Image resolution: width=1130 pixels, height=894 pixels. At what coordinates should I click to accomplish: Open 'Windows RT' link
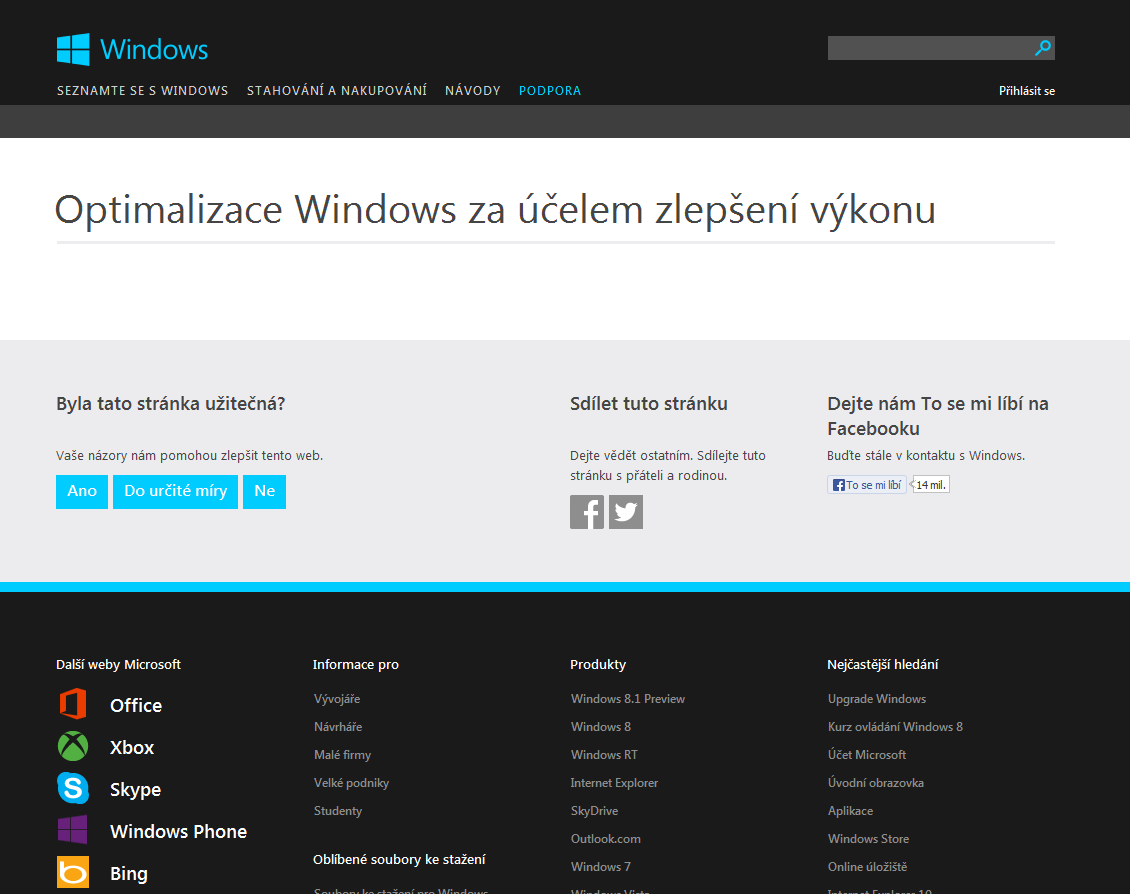[x=604, y=755]
